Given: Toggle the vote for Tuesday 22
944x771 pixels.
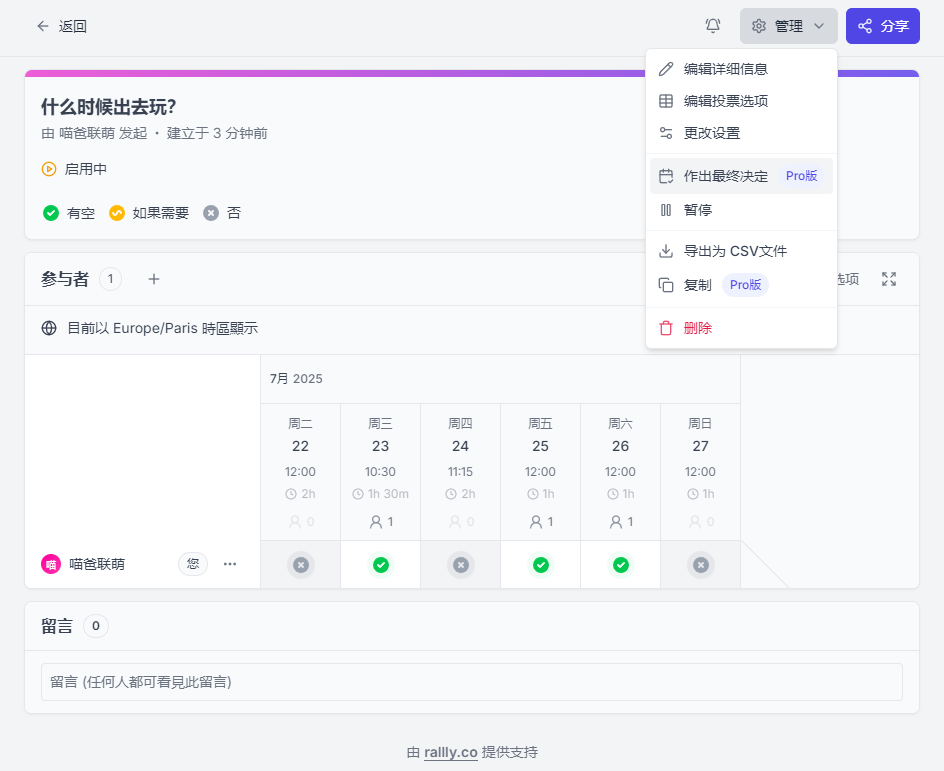Looking at the screenshot, I should point(300,565).
